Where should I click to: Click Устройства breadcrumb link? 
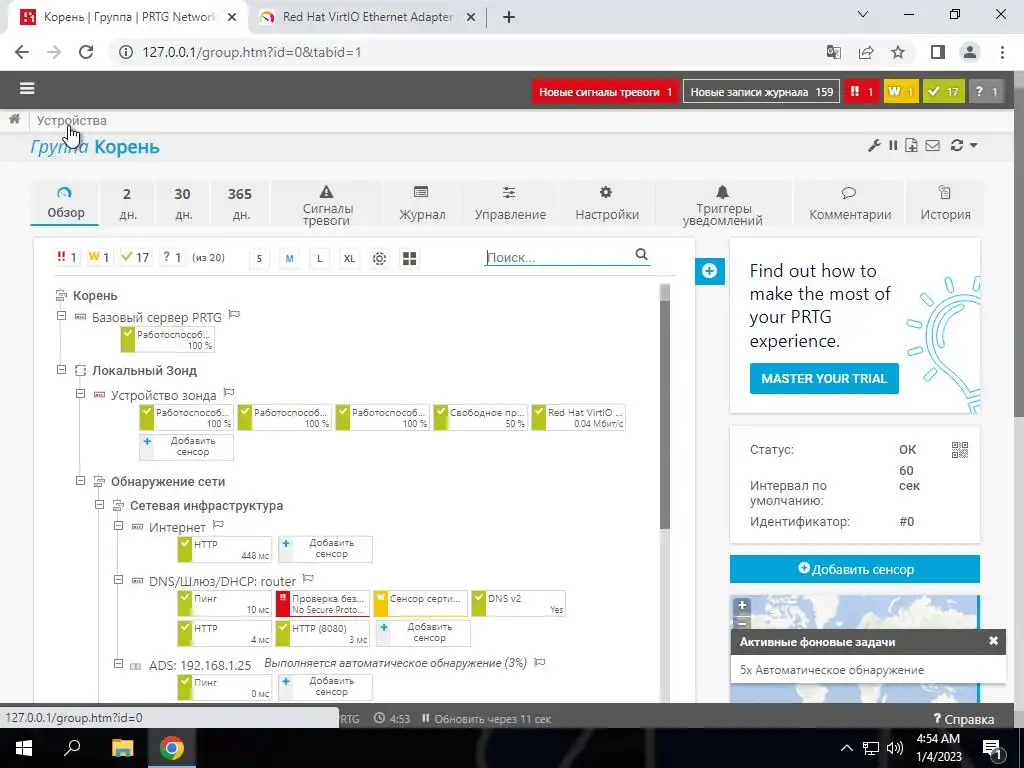pos(71,120)
